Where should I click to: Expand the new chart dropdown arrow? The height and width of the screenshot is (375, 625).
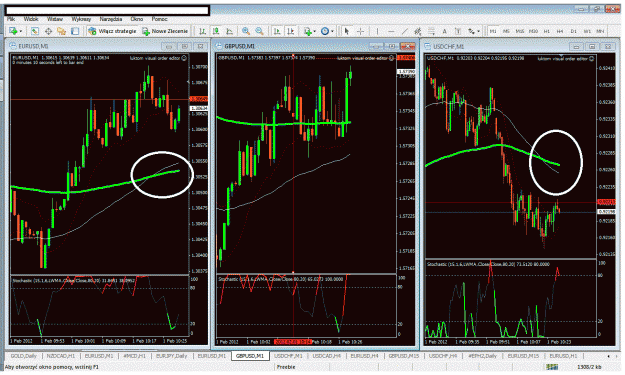pos(20,31)
